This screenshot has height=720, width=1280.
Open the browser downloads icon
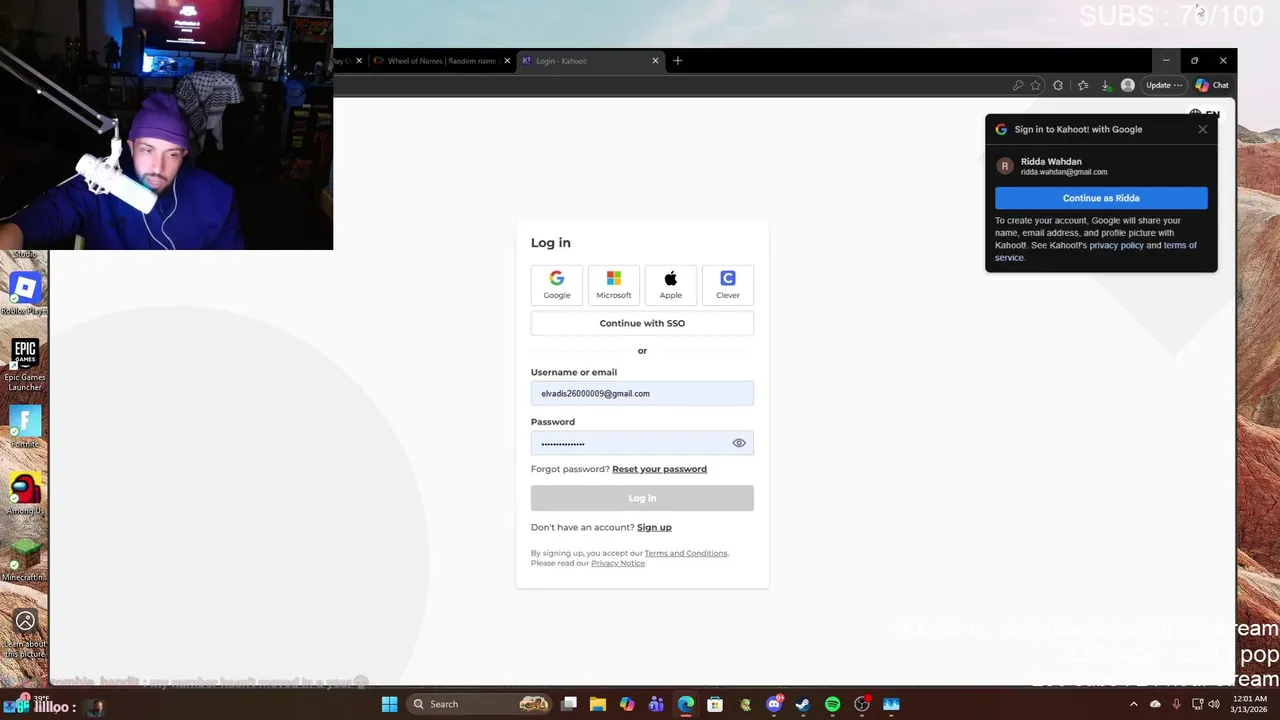click(x=1105, y=85)
